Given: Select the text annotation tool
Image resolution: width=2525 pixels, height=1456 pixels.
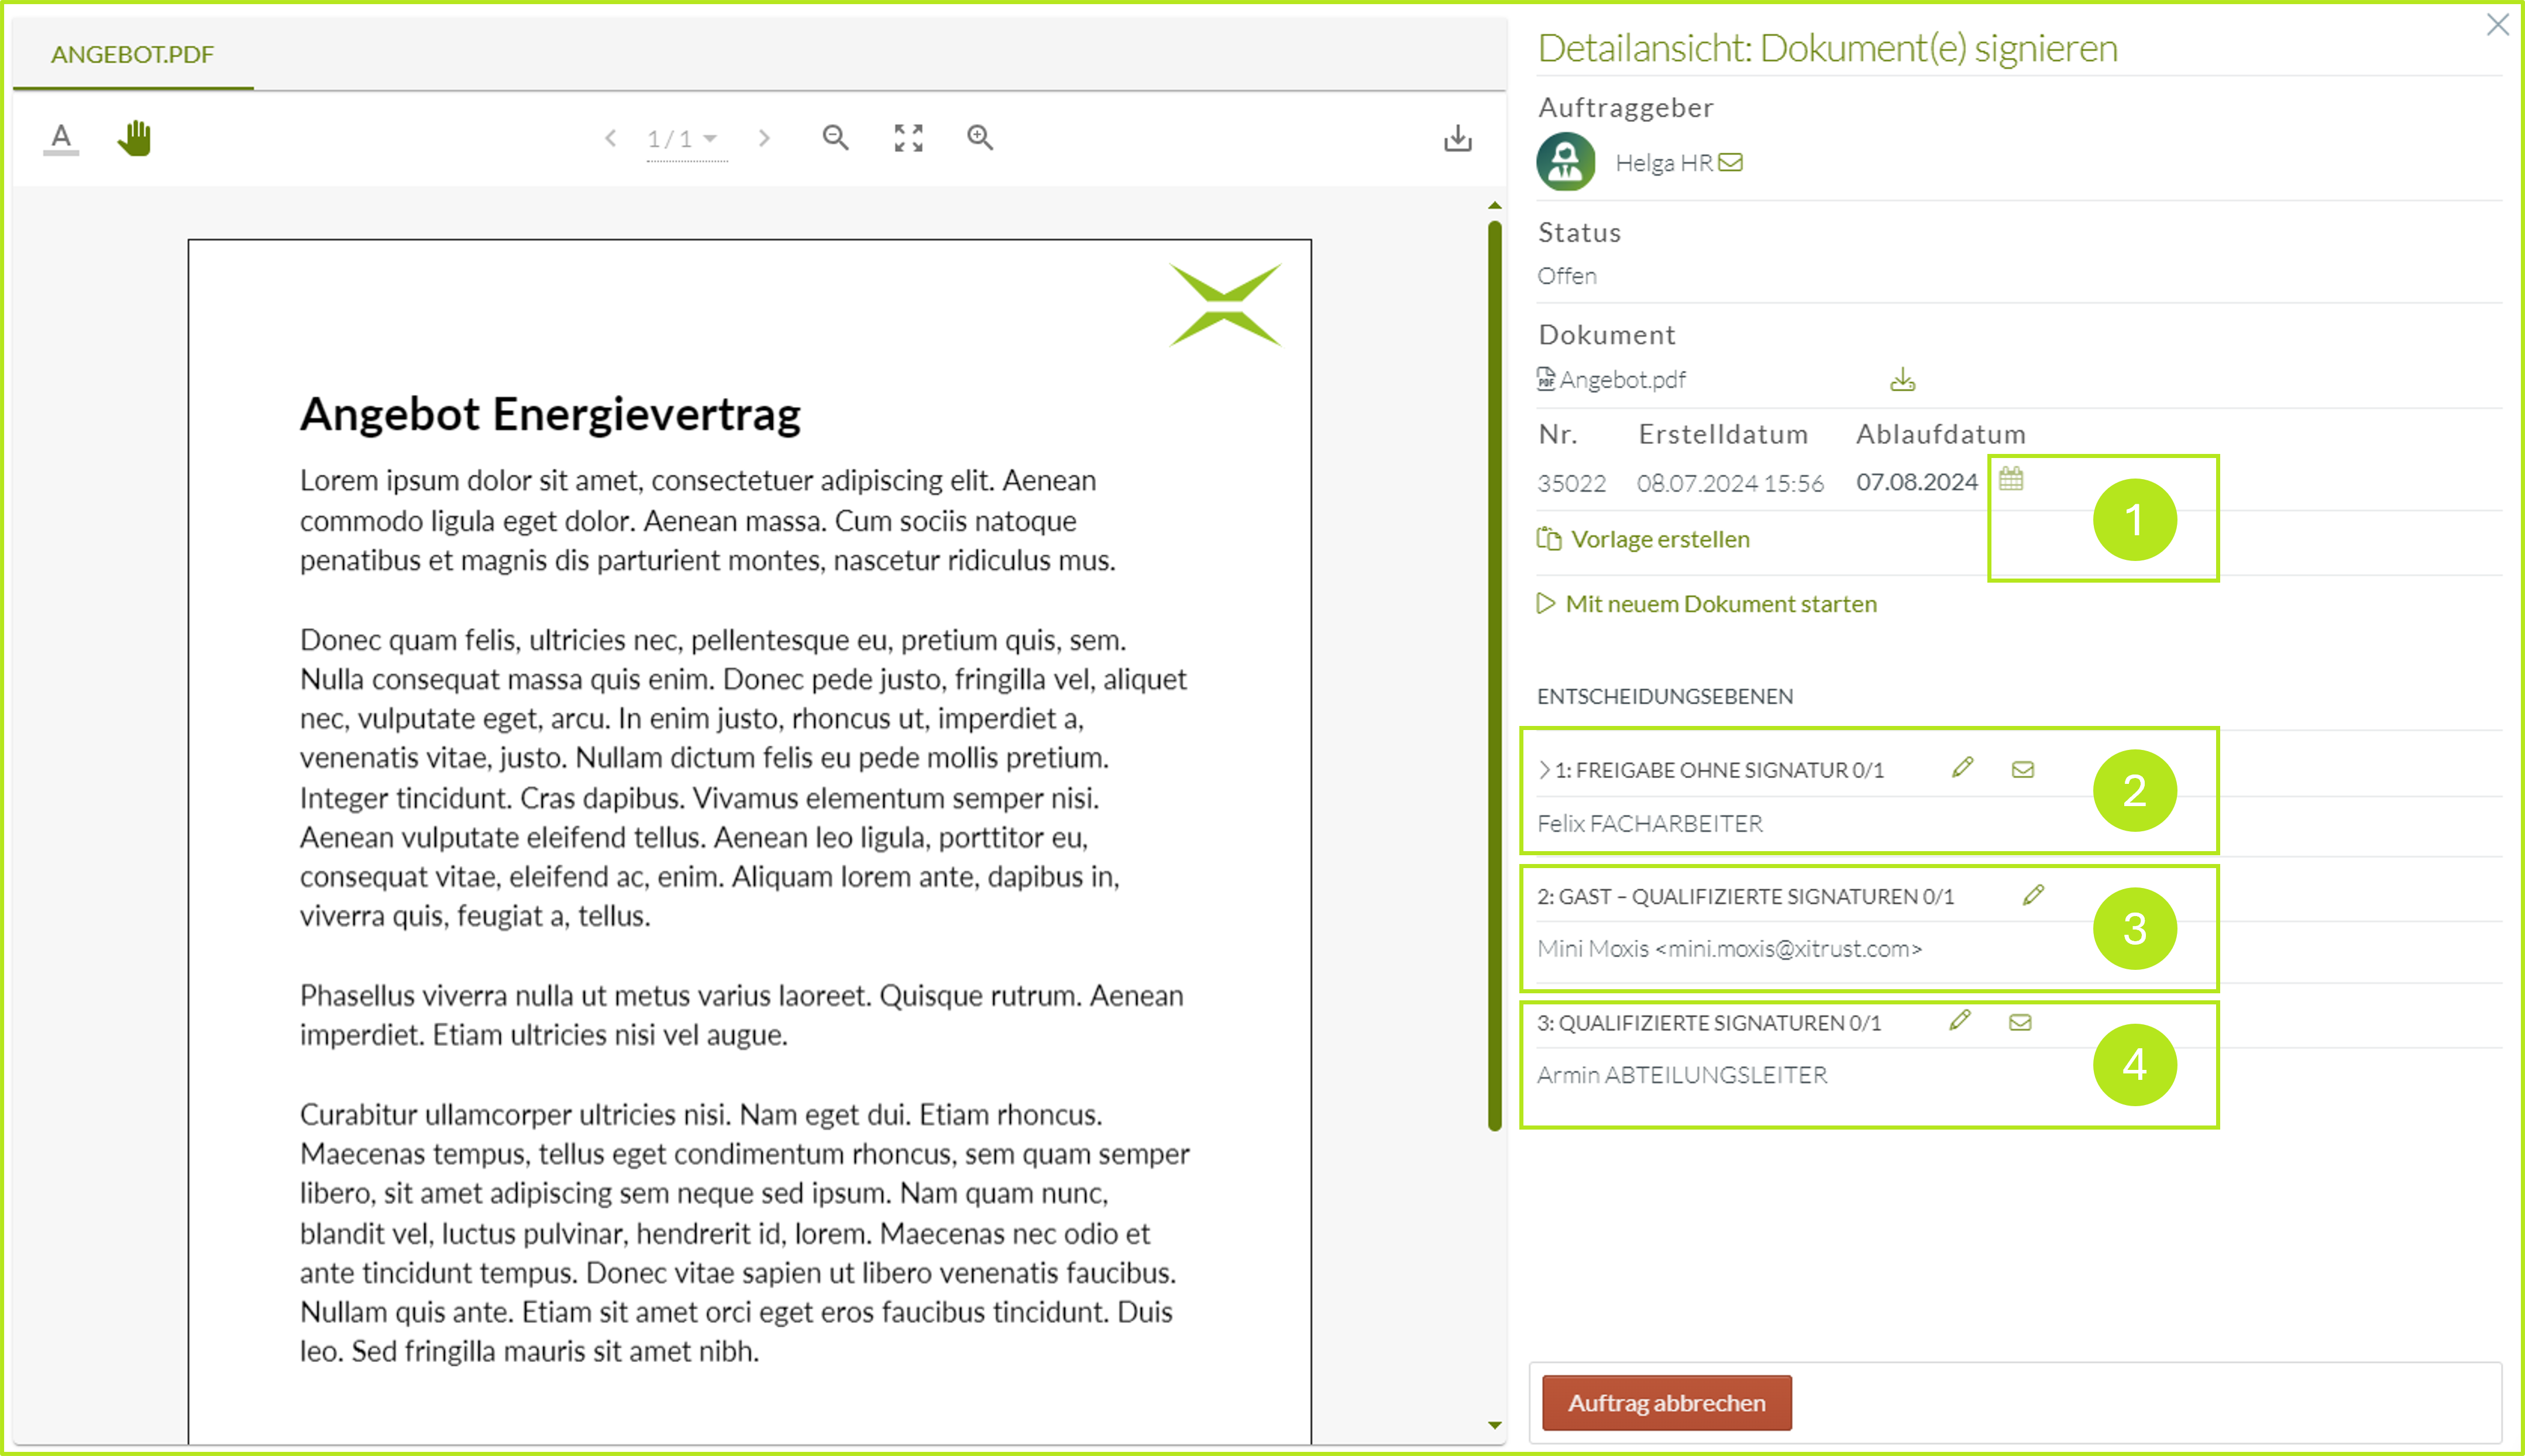Looking at the screenshot, I should (60, 138).
